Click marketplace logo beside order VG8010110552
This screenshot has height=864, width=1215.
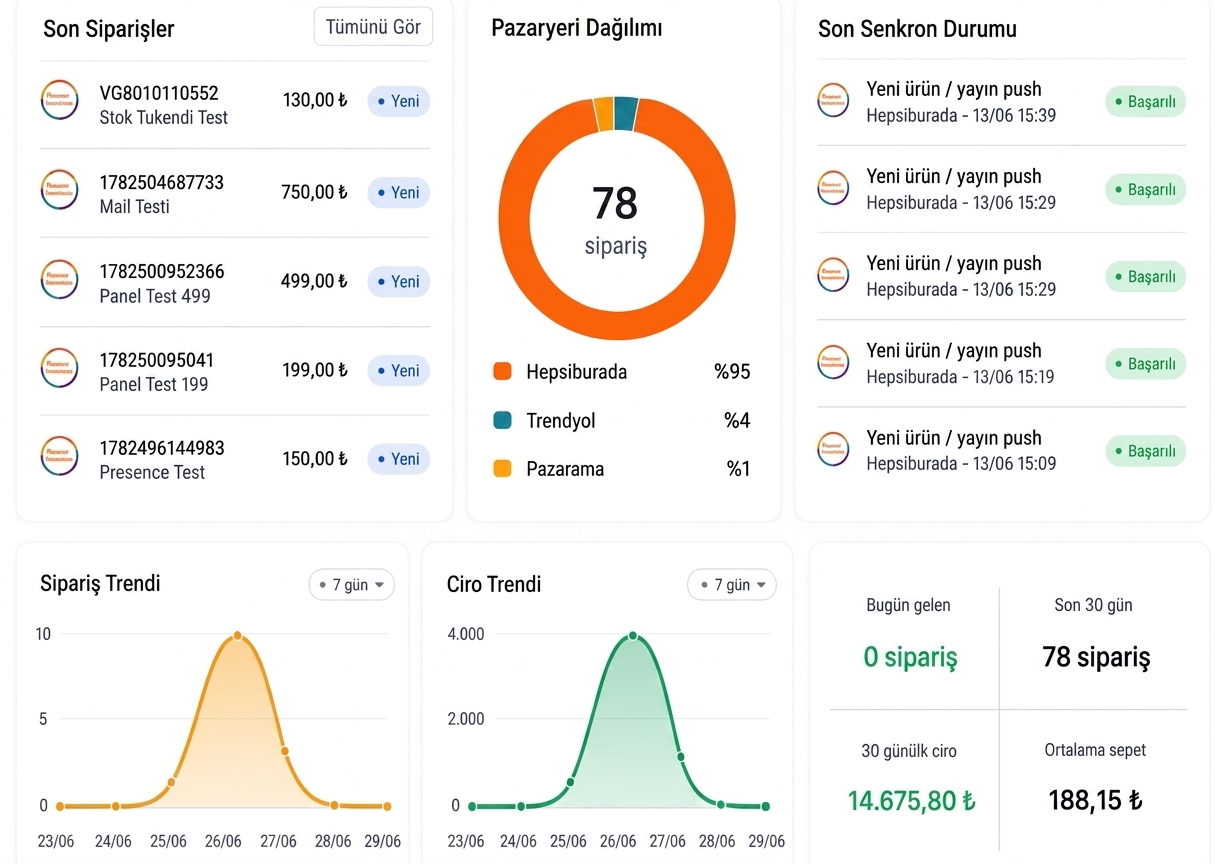tap(59, 101)
